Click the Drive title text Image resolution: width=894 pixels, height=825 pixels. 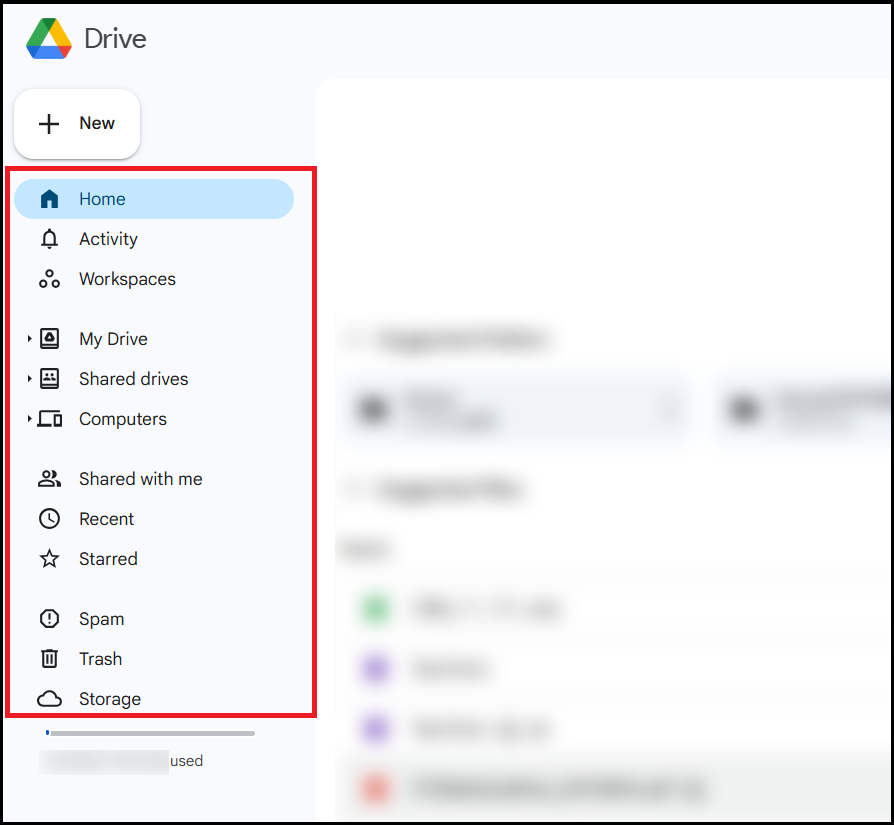[x=115, y=39]
